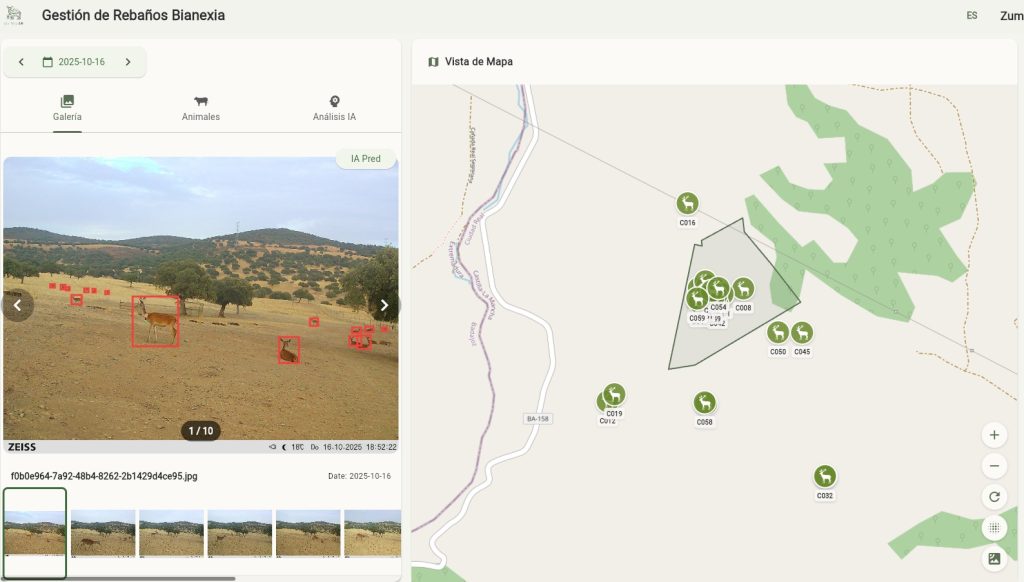The image size is (1024, 582).
Task: Reset the map view with refresh icon
Action: tap(994, 496)
